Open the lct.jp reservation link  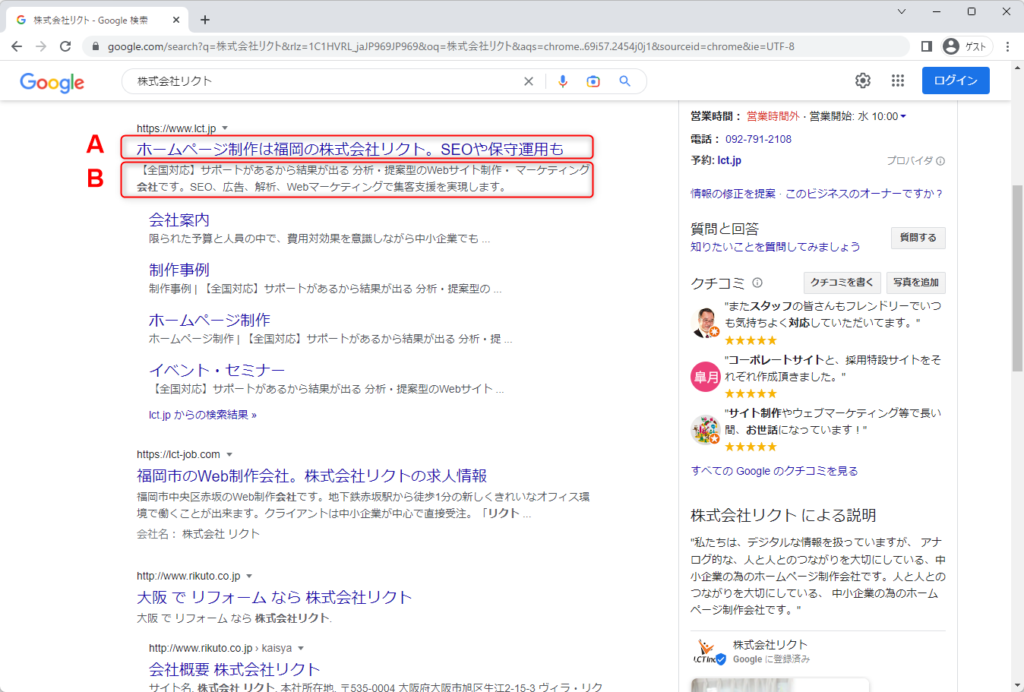tap(729, 160)
